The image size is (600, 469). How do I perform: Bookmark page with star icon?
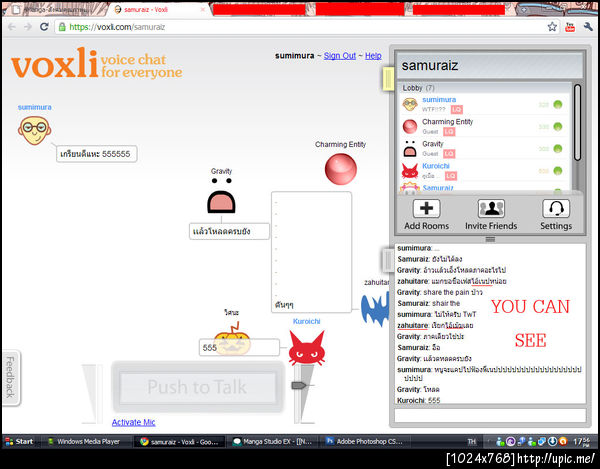[552, 27]
